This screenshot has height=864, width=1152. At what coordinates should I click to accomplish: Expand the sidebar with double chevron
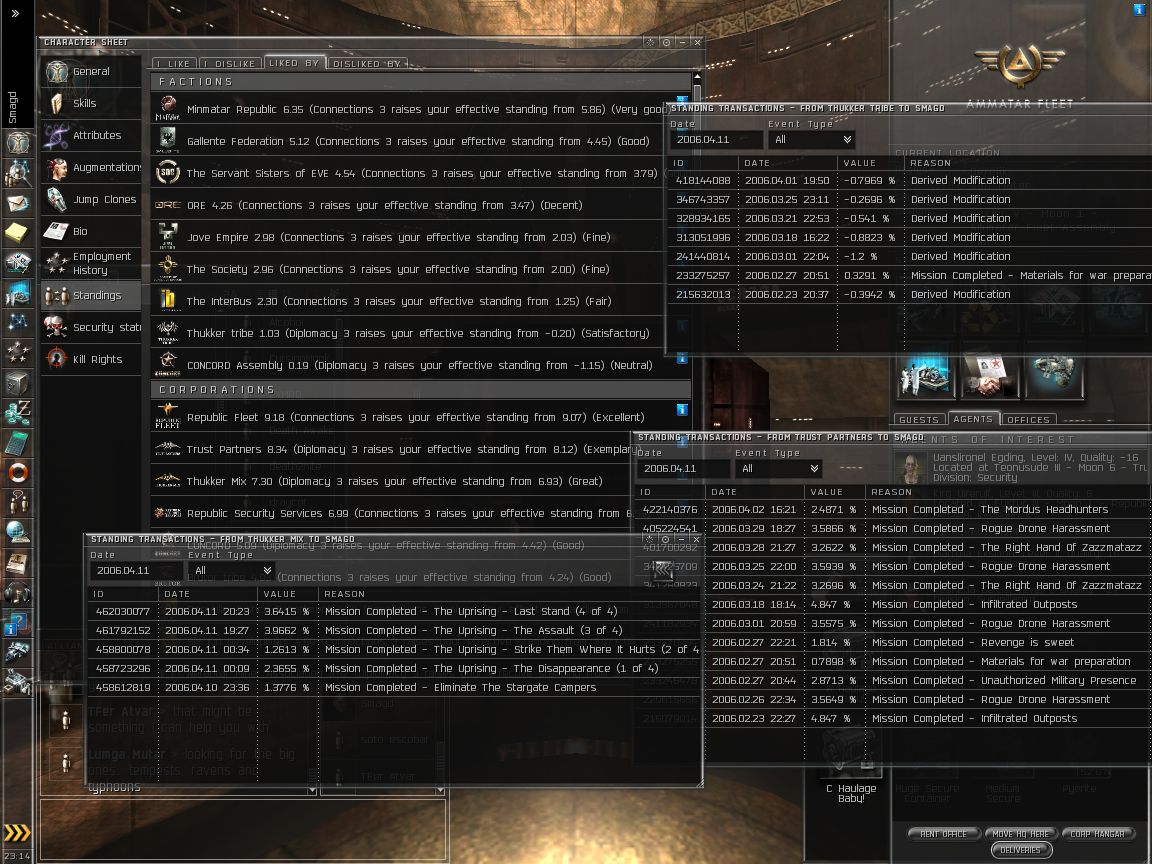(15, 13)
